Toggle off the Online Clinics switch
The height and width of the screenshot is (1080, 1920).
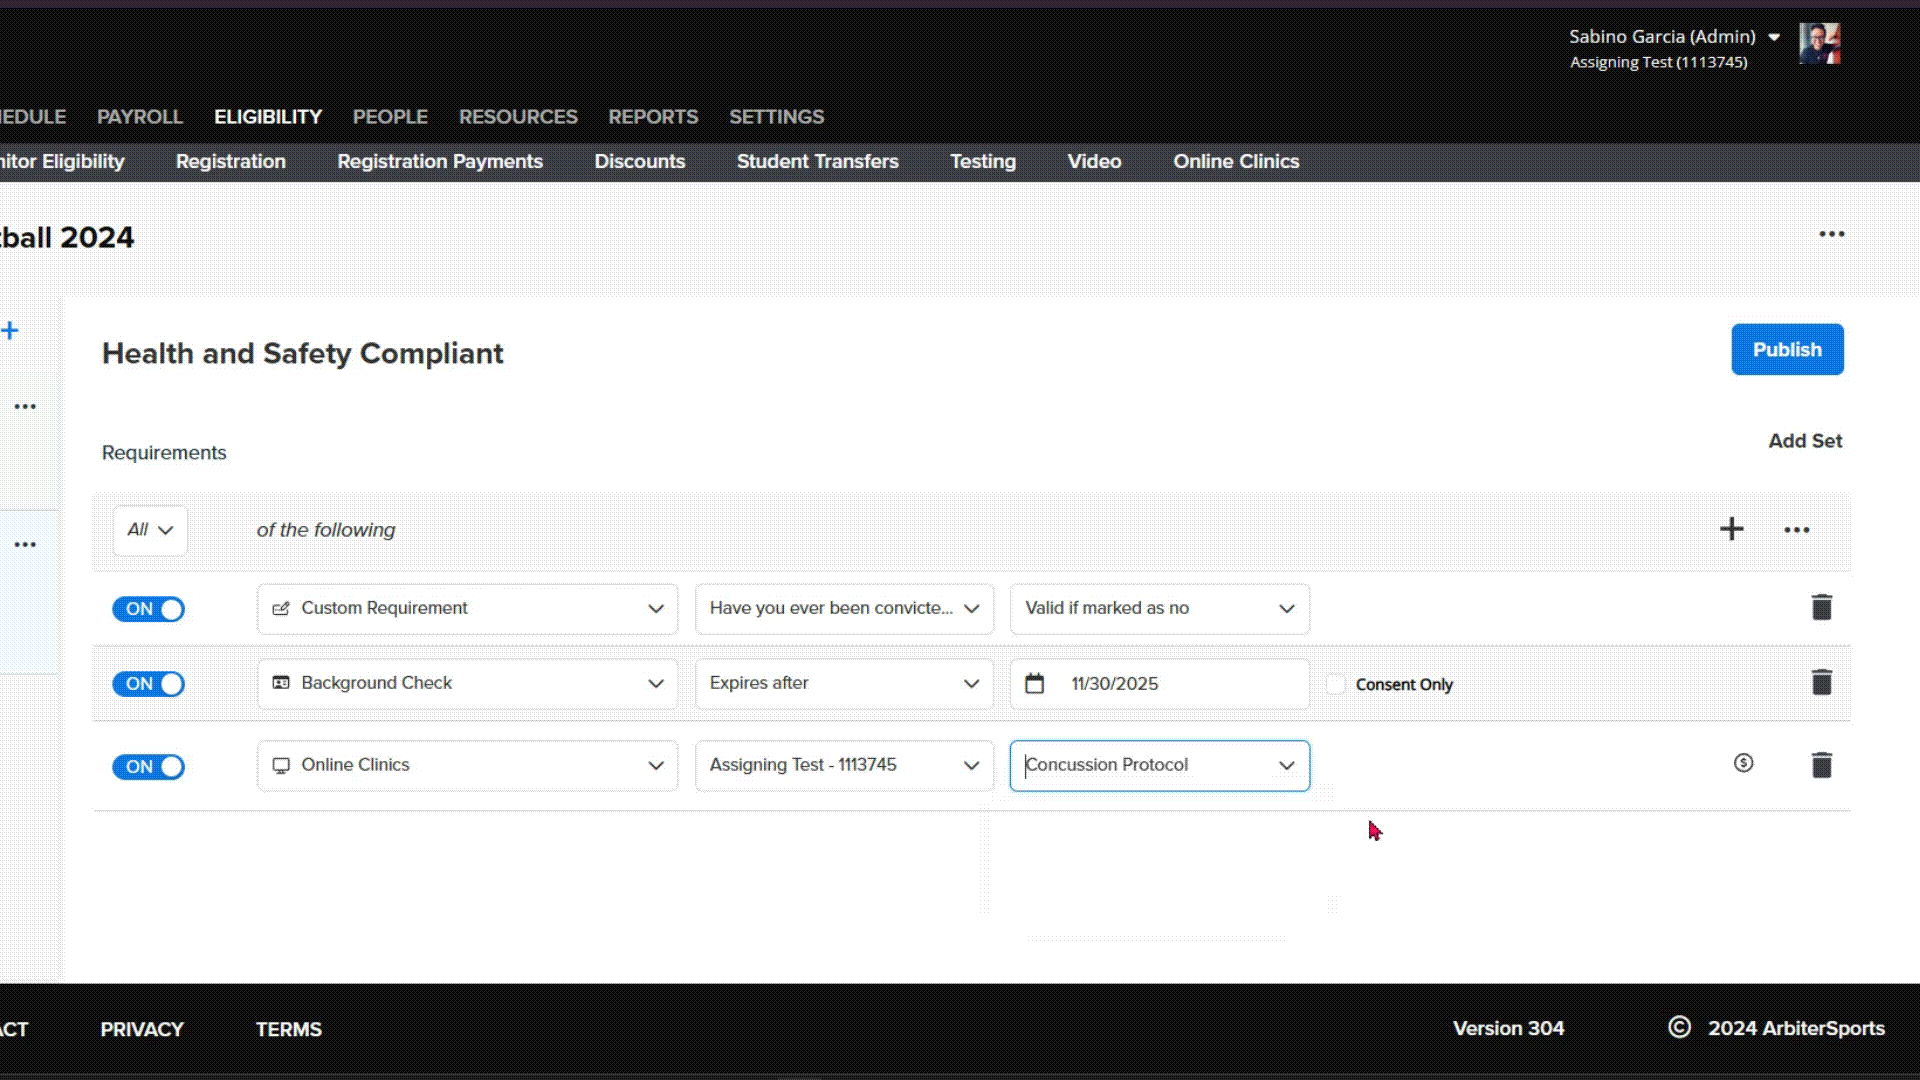pos(148,766)
